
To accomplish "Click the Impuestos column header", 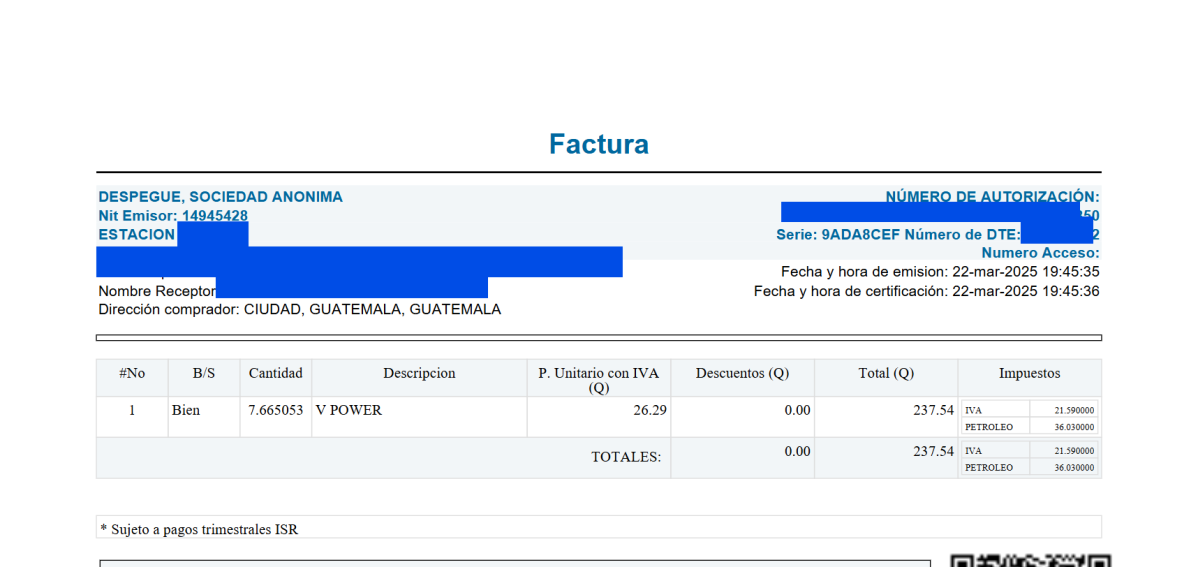I will pyautogui.click(x=1029, y=373).
